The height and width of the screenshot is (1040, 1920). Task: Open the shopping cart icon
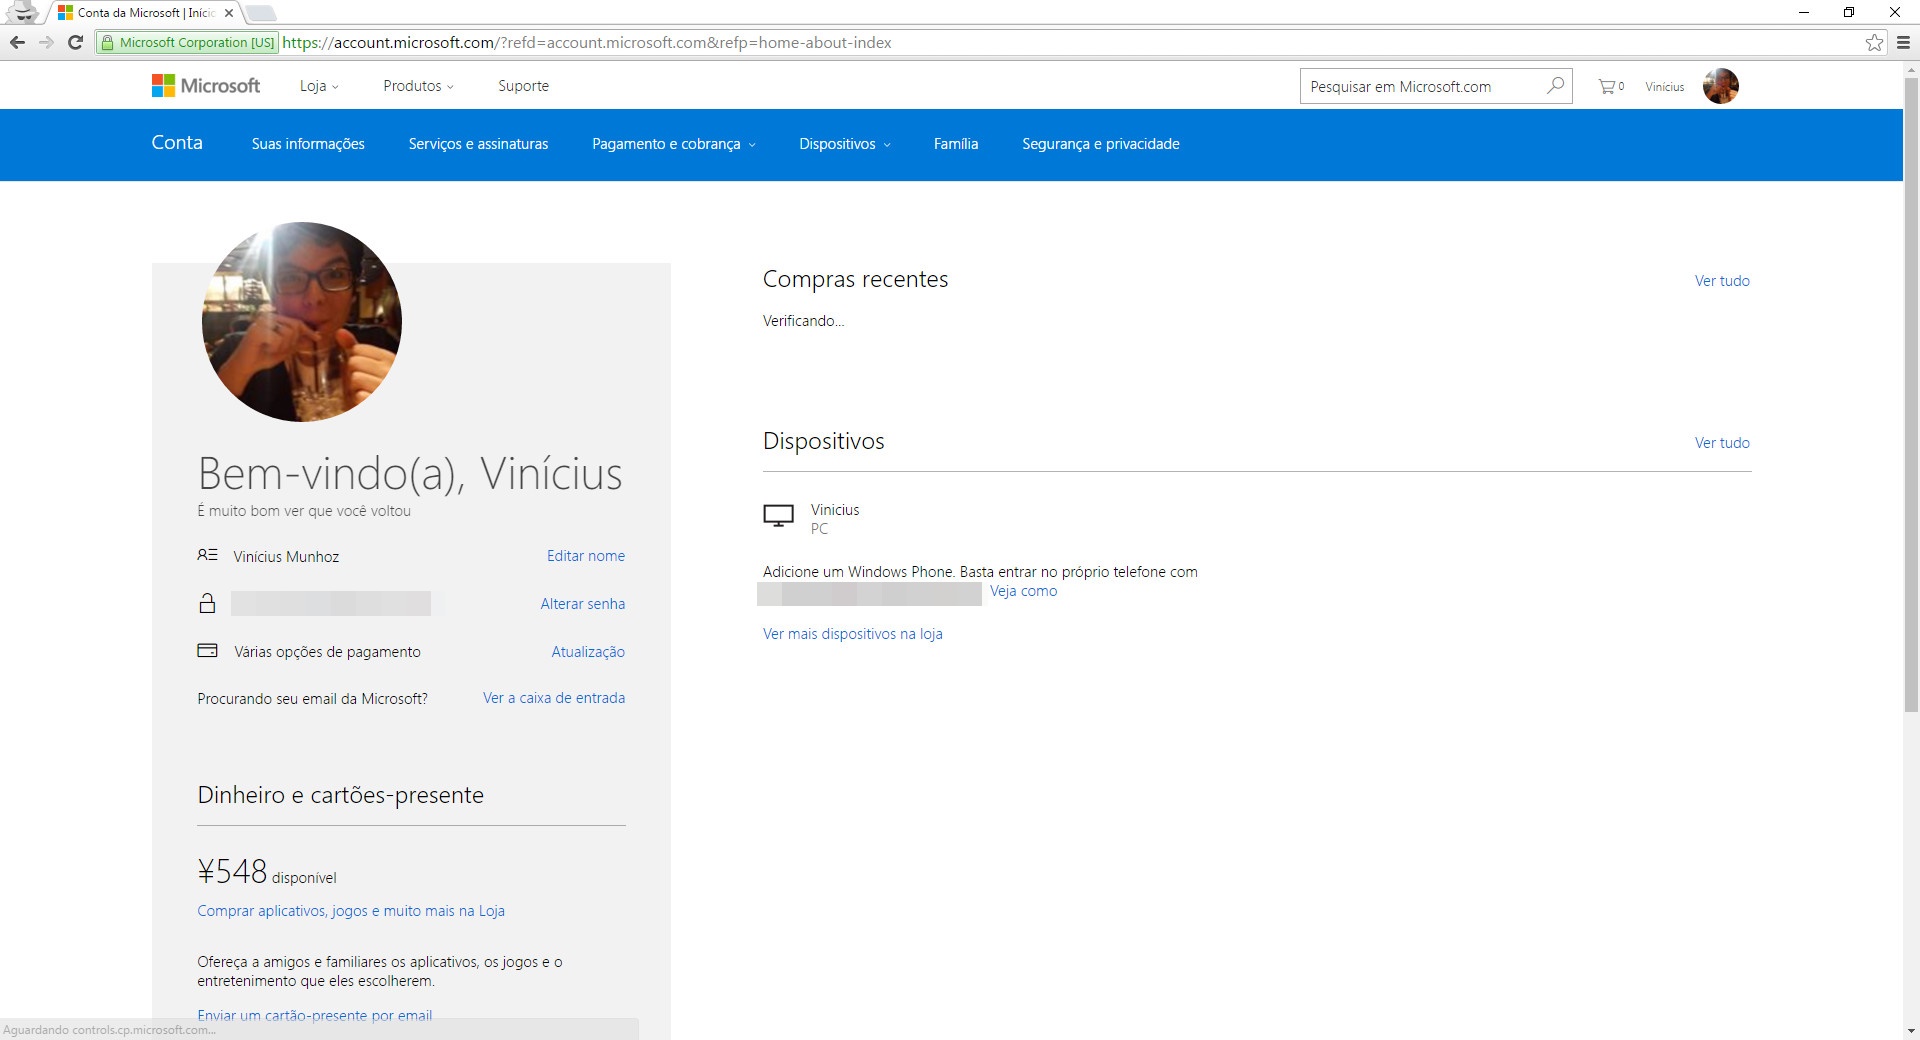(x=1607, y=87)
